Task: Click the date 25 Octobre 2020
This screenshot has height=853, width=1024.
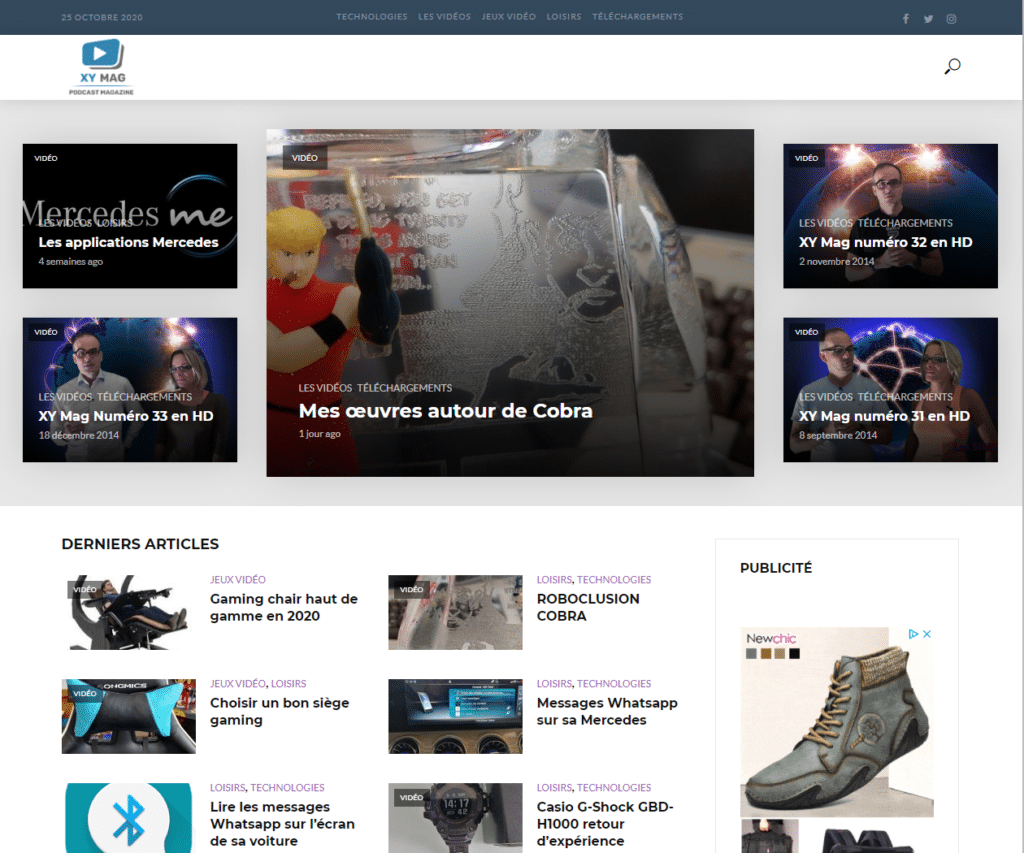Action: coord(102,18)
